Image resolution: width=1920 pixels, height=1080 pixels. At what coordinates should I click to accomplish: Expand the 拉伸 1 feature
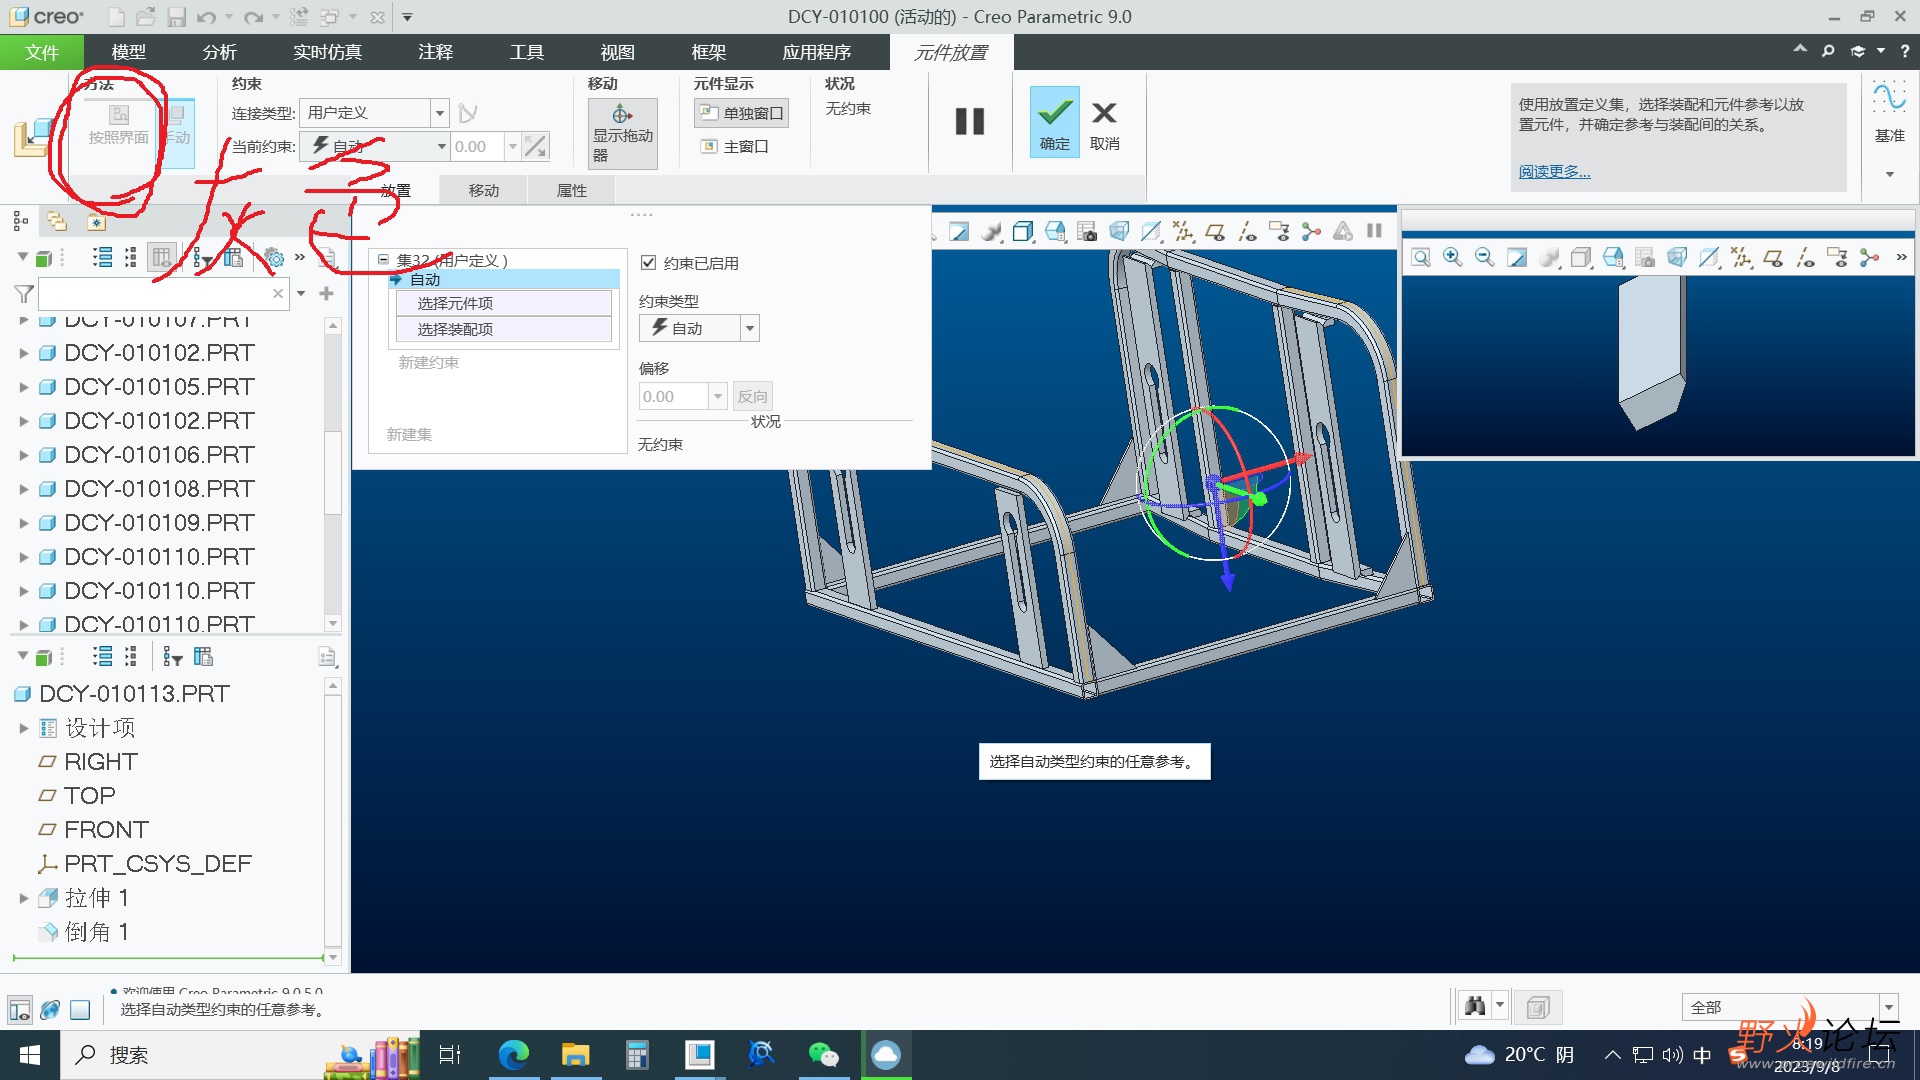tap(24, 898)
